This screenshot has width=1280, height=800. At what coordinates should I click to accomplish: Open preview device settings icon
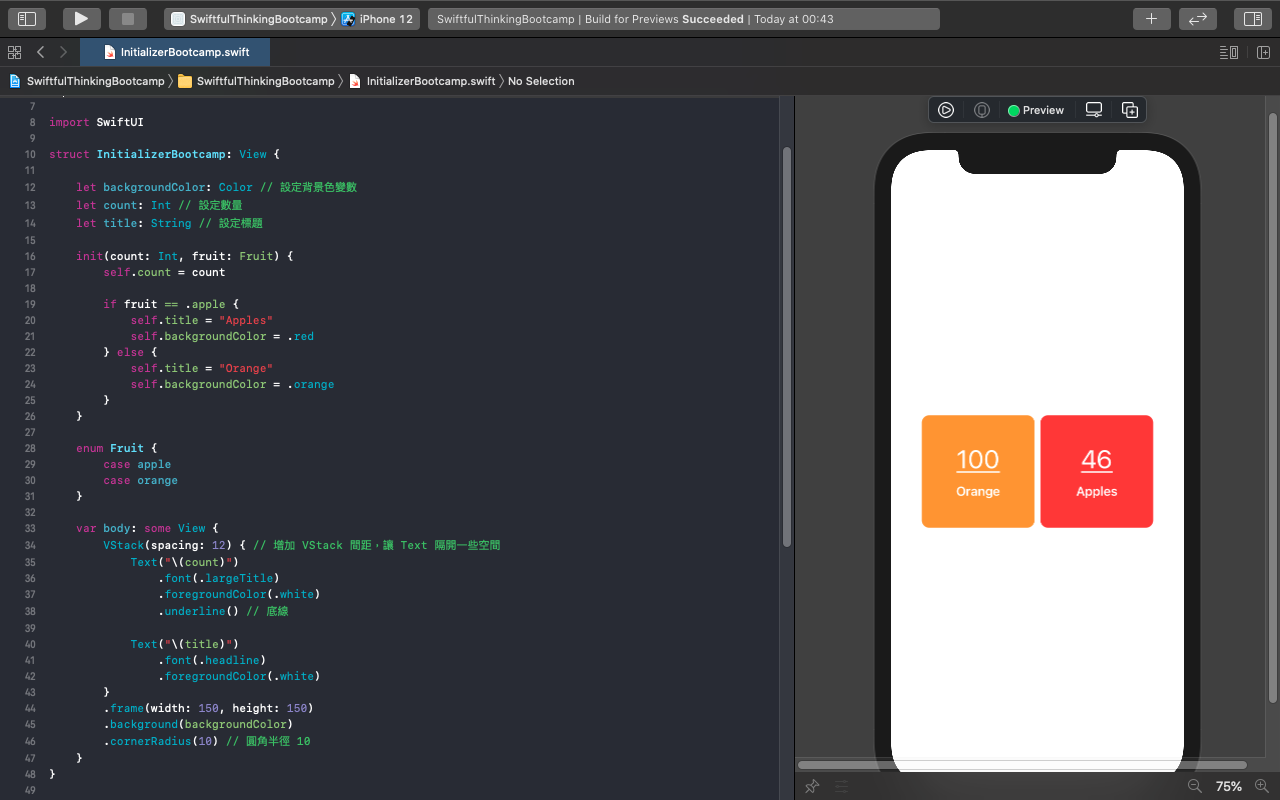1094,110
